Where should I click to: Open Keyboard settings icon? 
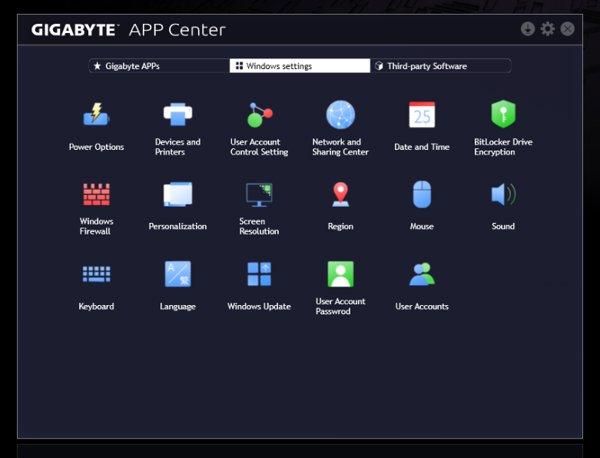tap(96, 274)
